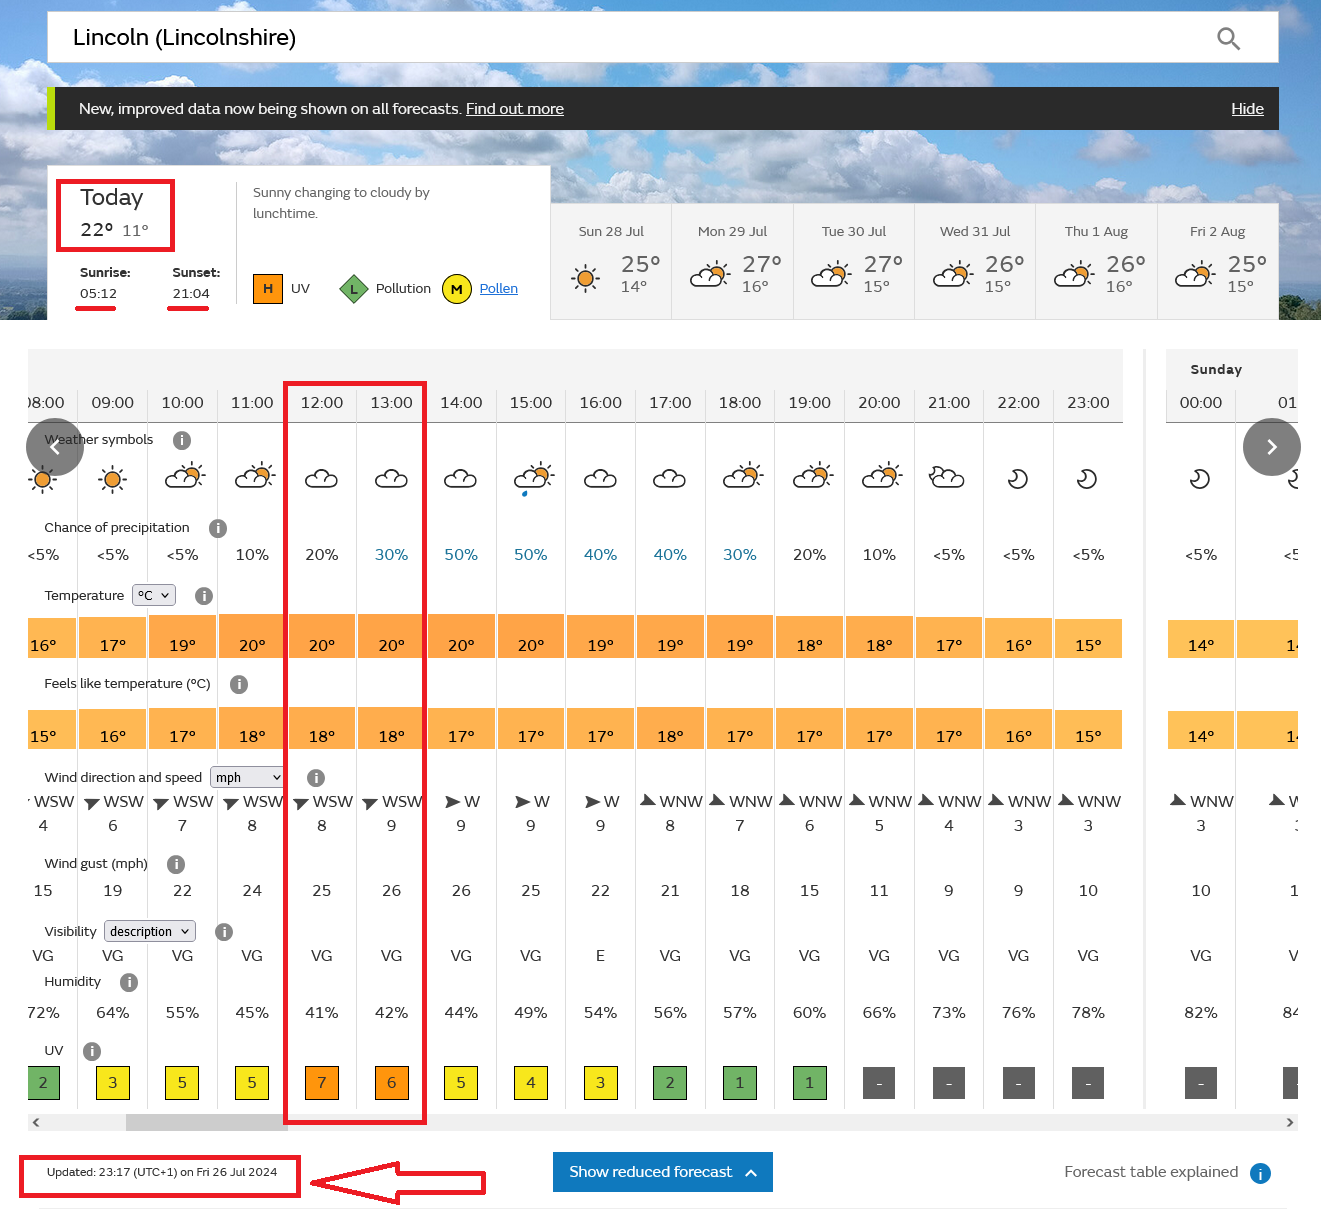Viewport: 1321px width, 1214px height.
Task: Click the search magnifier icon
Action: (1228, 39)
